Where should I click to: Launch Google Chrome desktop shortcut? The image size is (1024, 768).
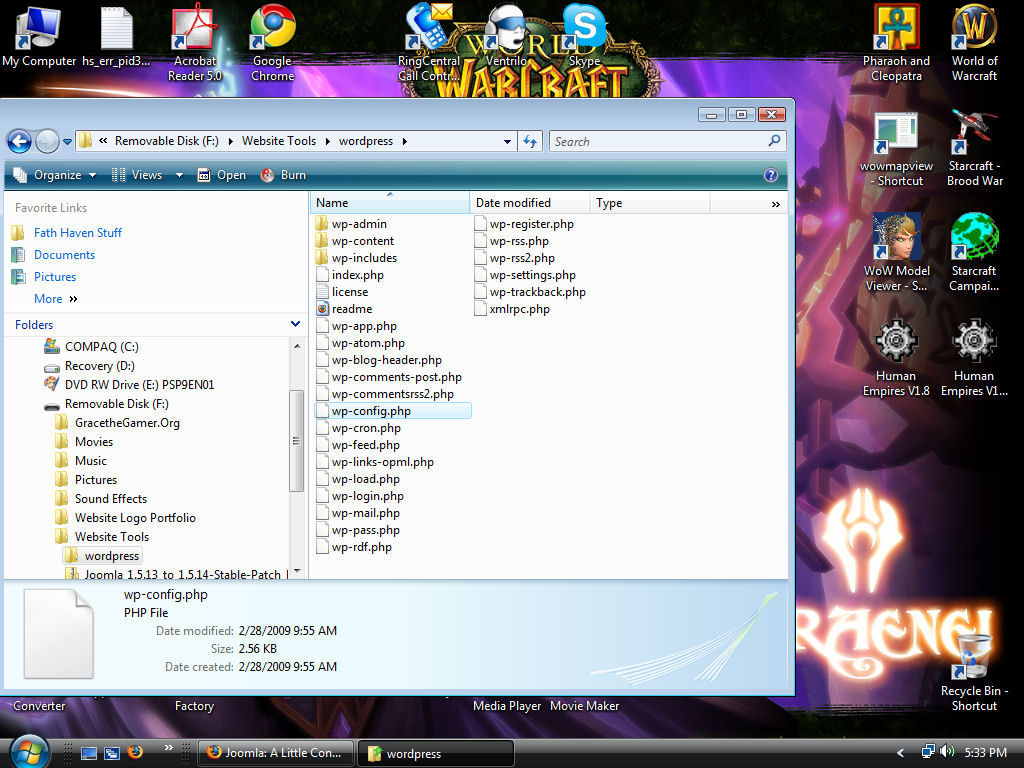(272, 42)
